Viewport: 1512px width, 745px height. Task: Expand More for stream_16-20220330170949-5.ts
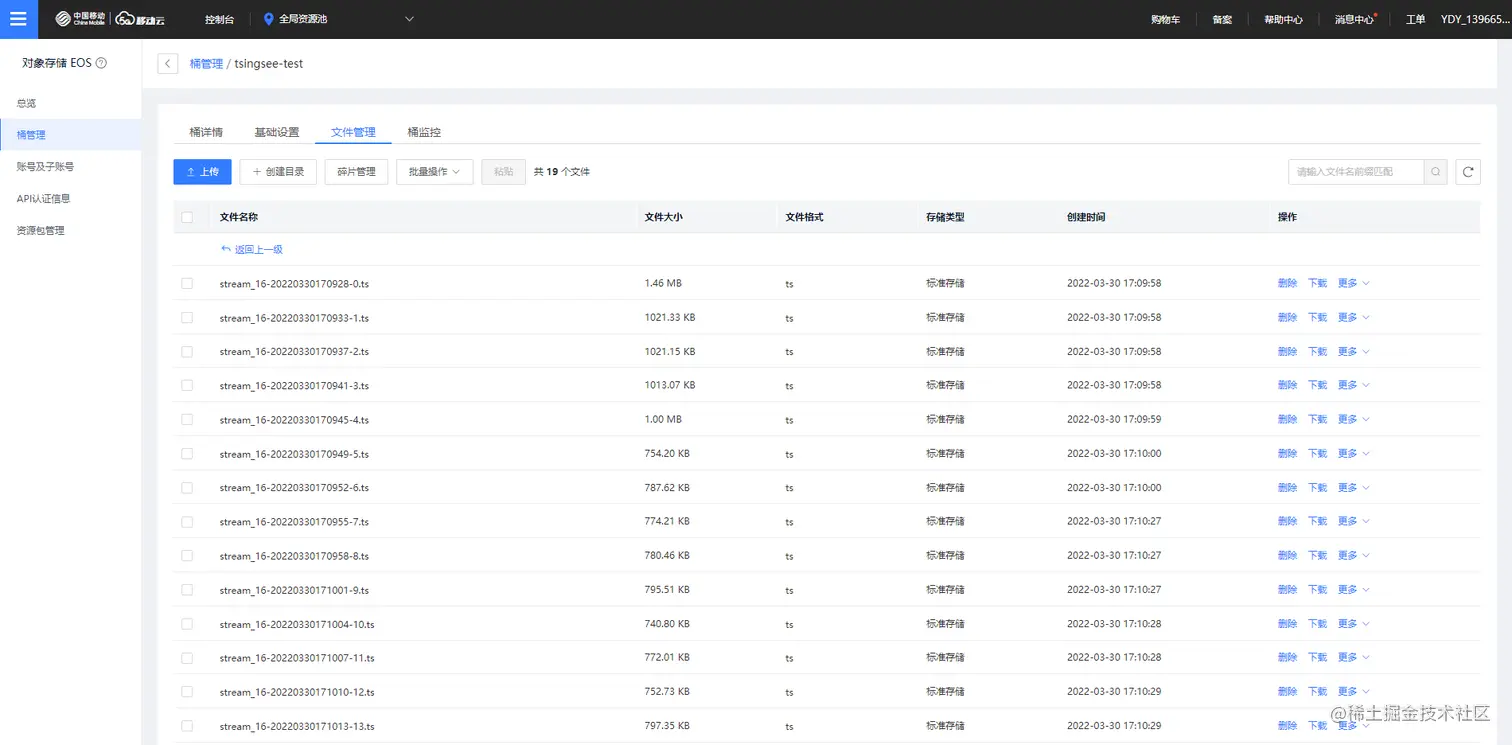coord(1354,453)
